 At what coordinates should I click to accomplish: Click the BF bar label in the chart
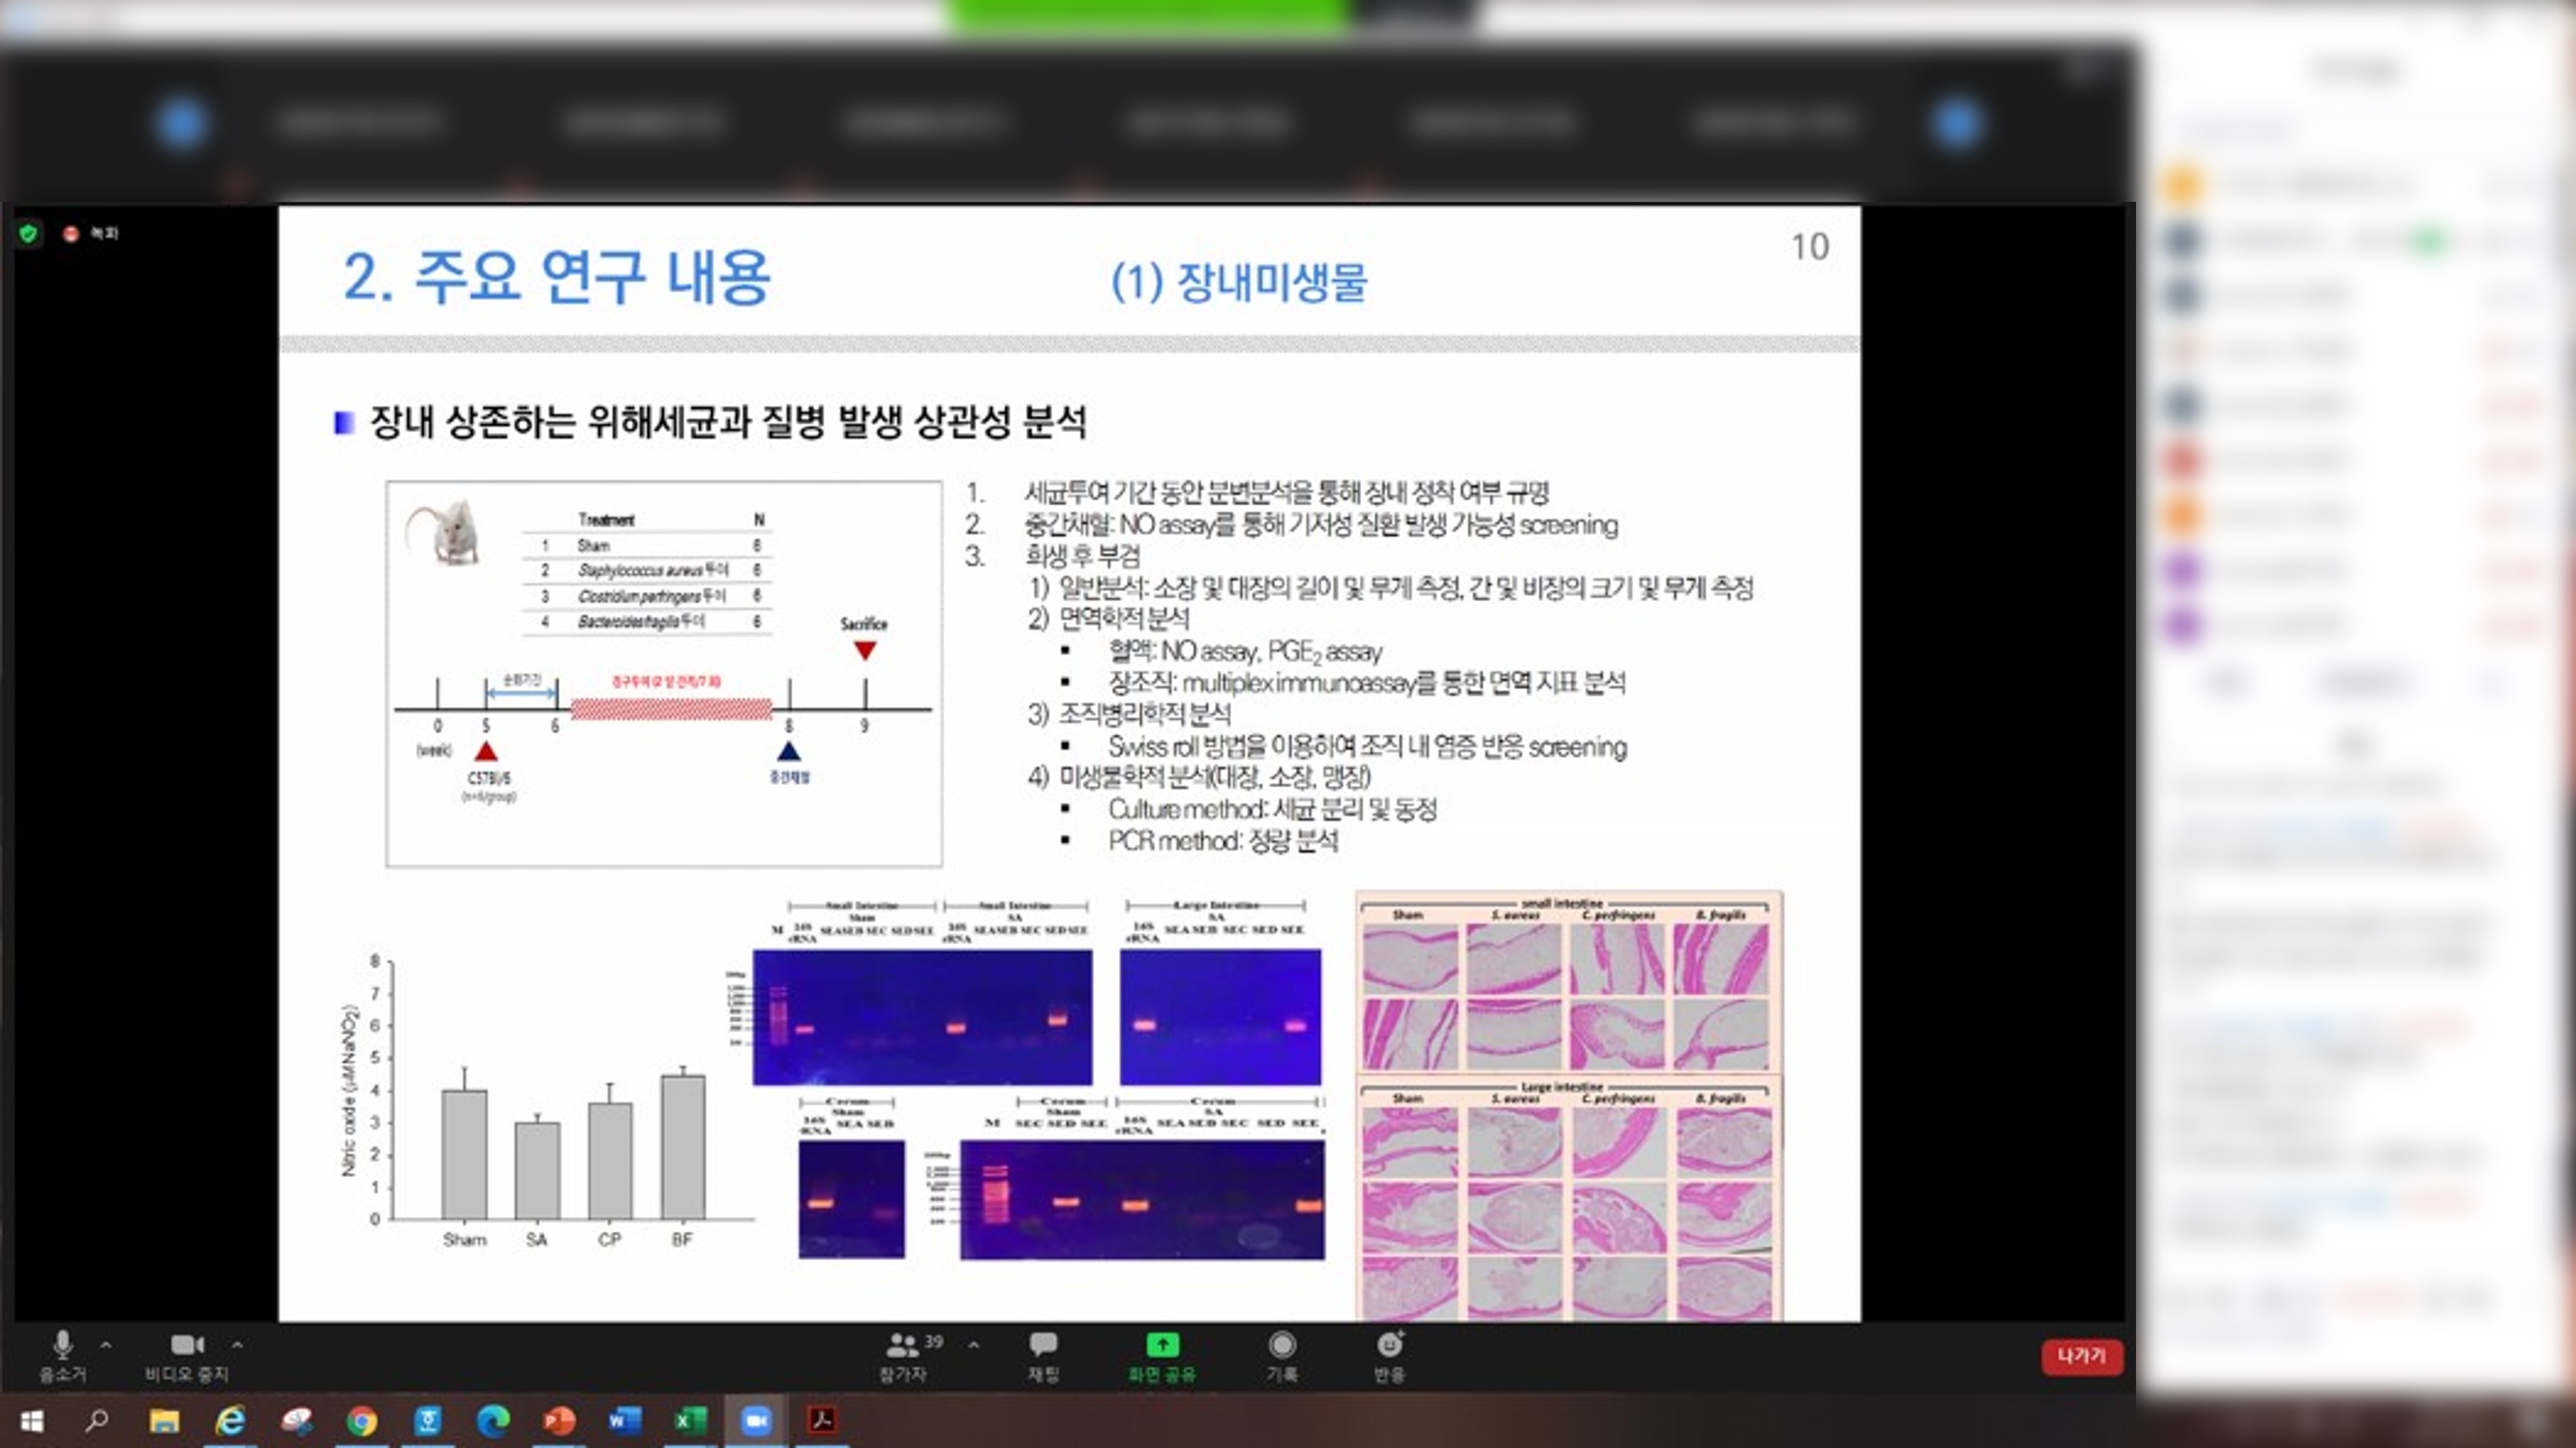pos(682,1240)
